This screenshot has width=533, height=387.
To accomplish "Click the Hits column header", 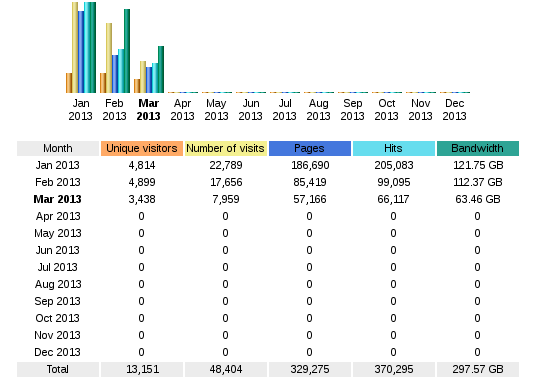I will [394, 148].
